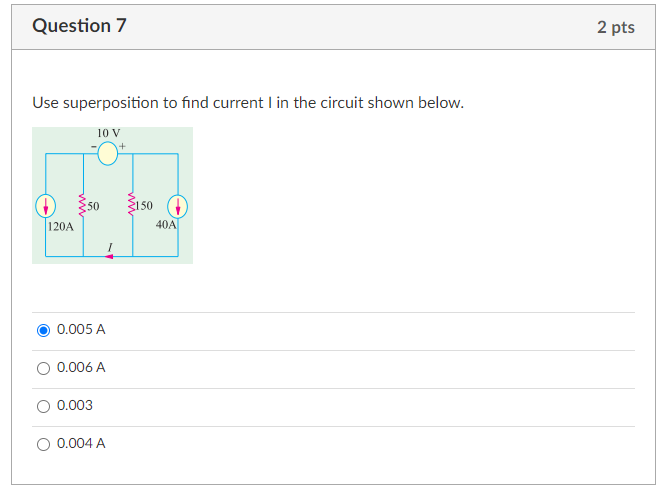Viewport: 661px width, 494px height.
Task: Click the 10 V label in circuit
Action: click(108, 133)
